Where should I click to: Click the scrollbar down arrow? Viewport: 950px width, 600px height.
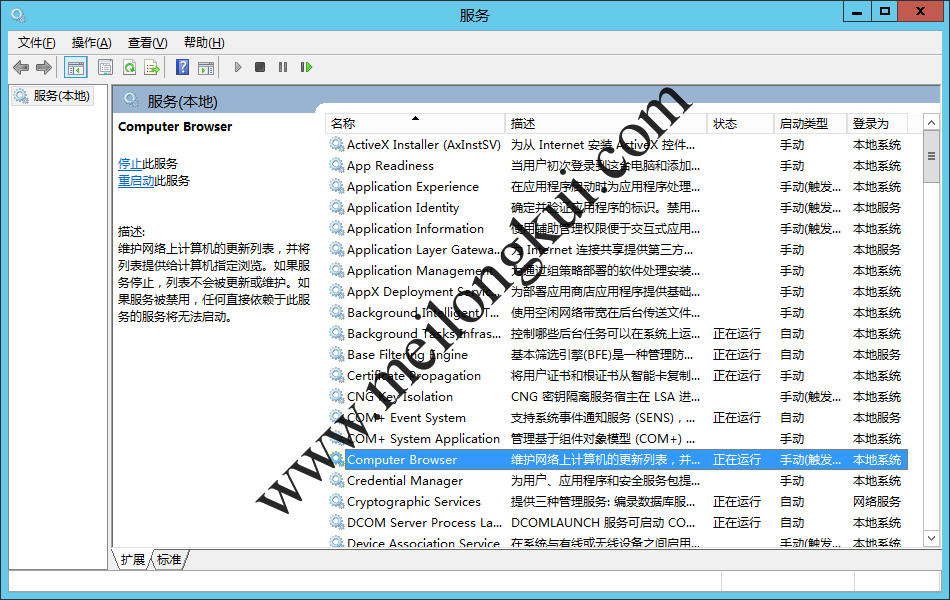[x=931, y=538]
